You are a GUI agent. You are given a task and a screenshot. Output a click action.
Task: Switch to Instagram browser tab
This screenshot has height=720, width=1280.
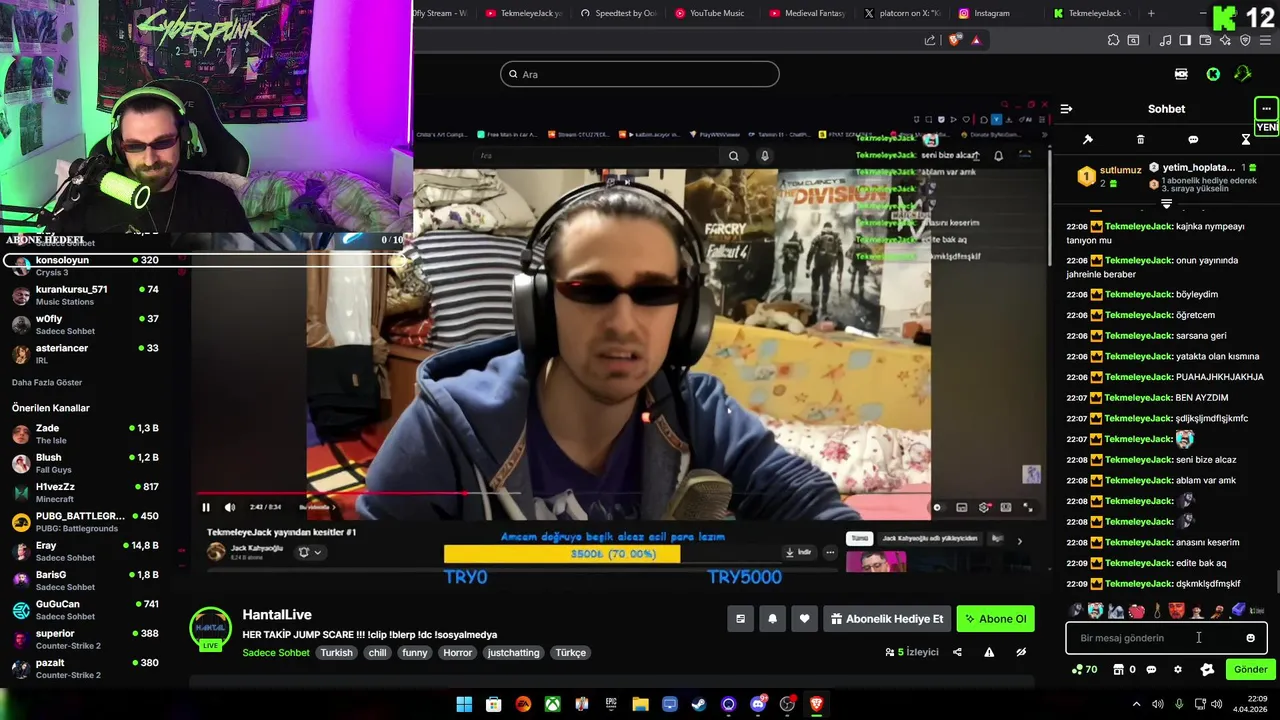(985, 13)
